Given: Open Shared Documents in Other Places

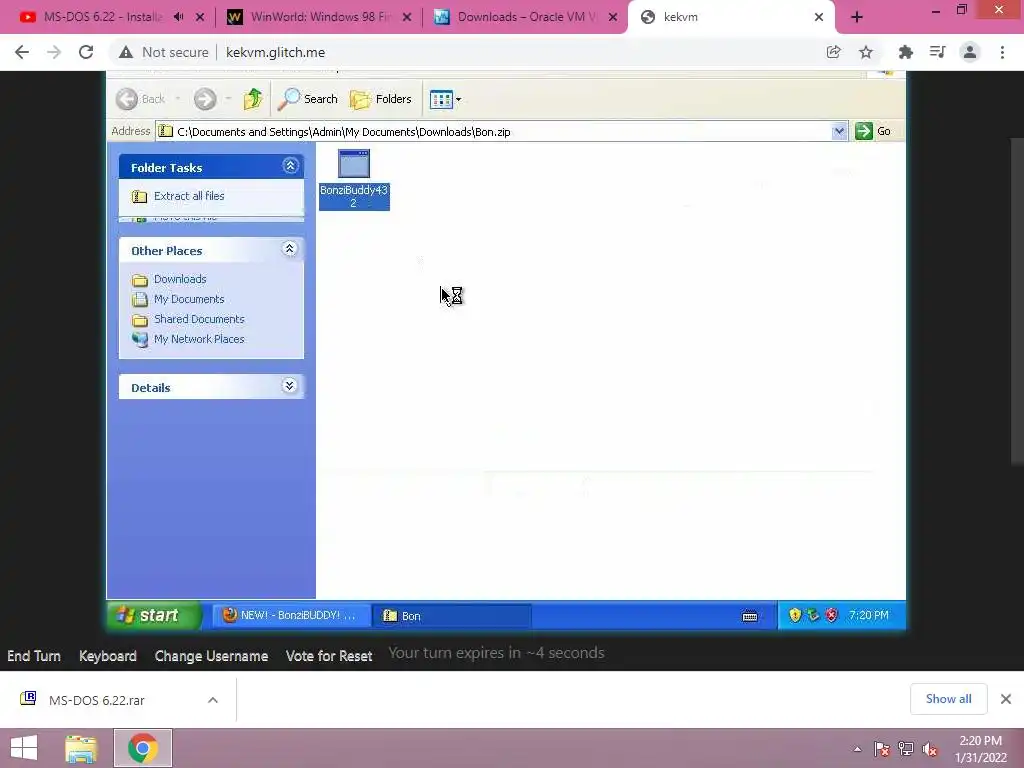Looking at the screenshot, I should (x=199, y=319).
